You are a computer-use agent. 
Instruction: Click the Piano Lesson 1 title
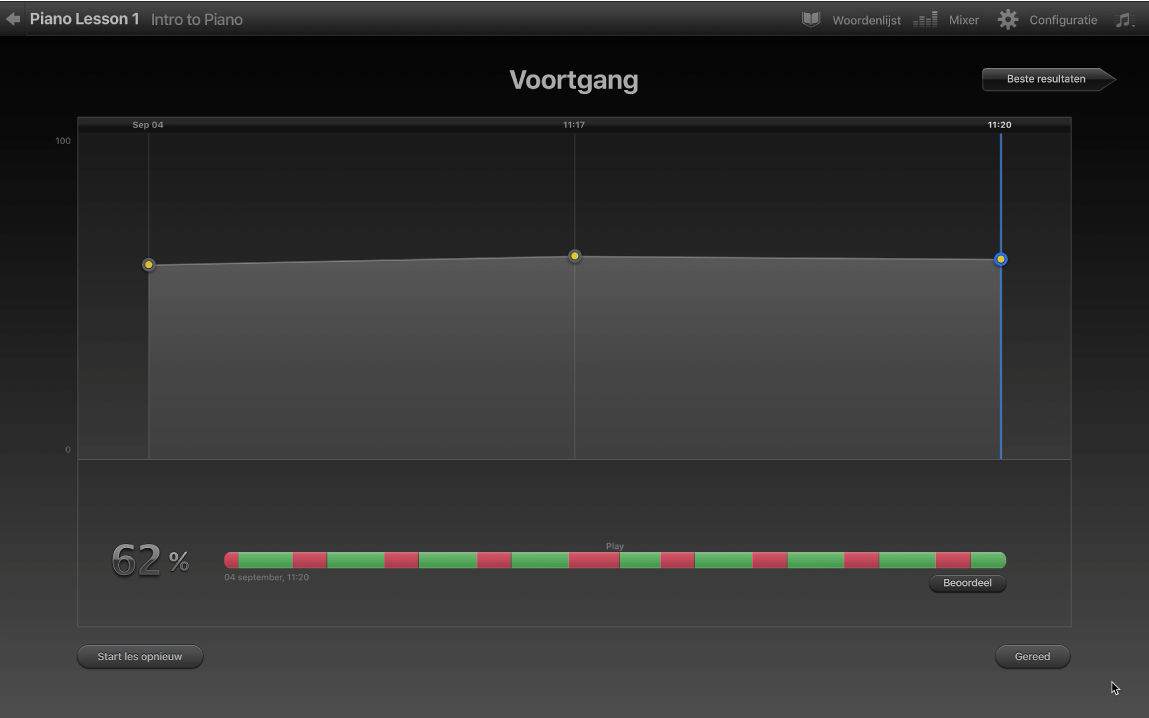coord(84,19)
